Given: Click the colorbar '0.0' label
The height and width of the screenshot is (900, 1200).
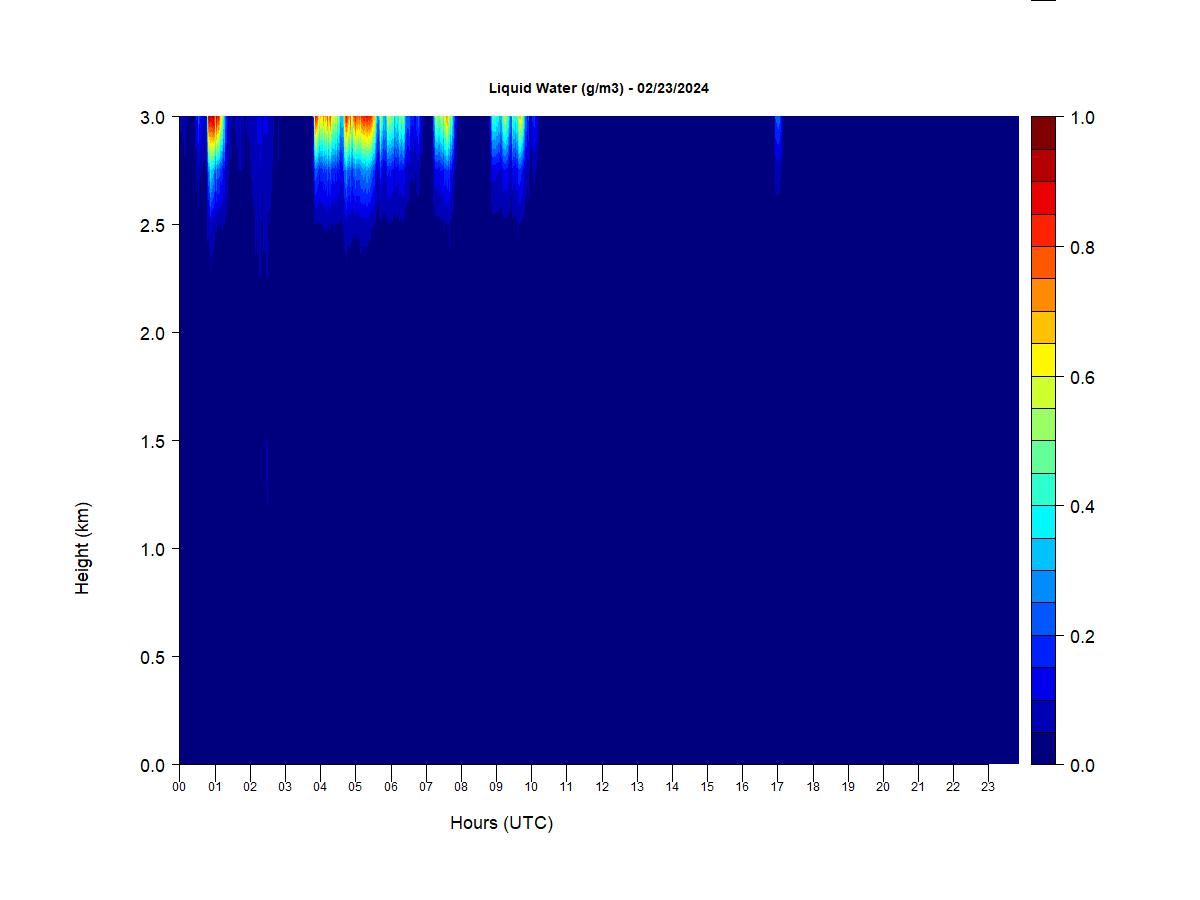Looking at the screenshot, I should coord(1082,766).
